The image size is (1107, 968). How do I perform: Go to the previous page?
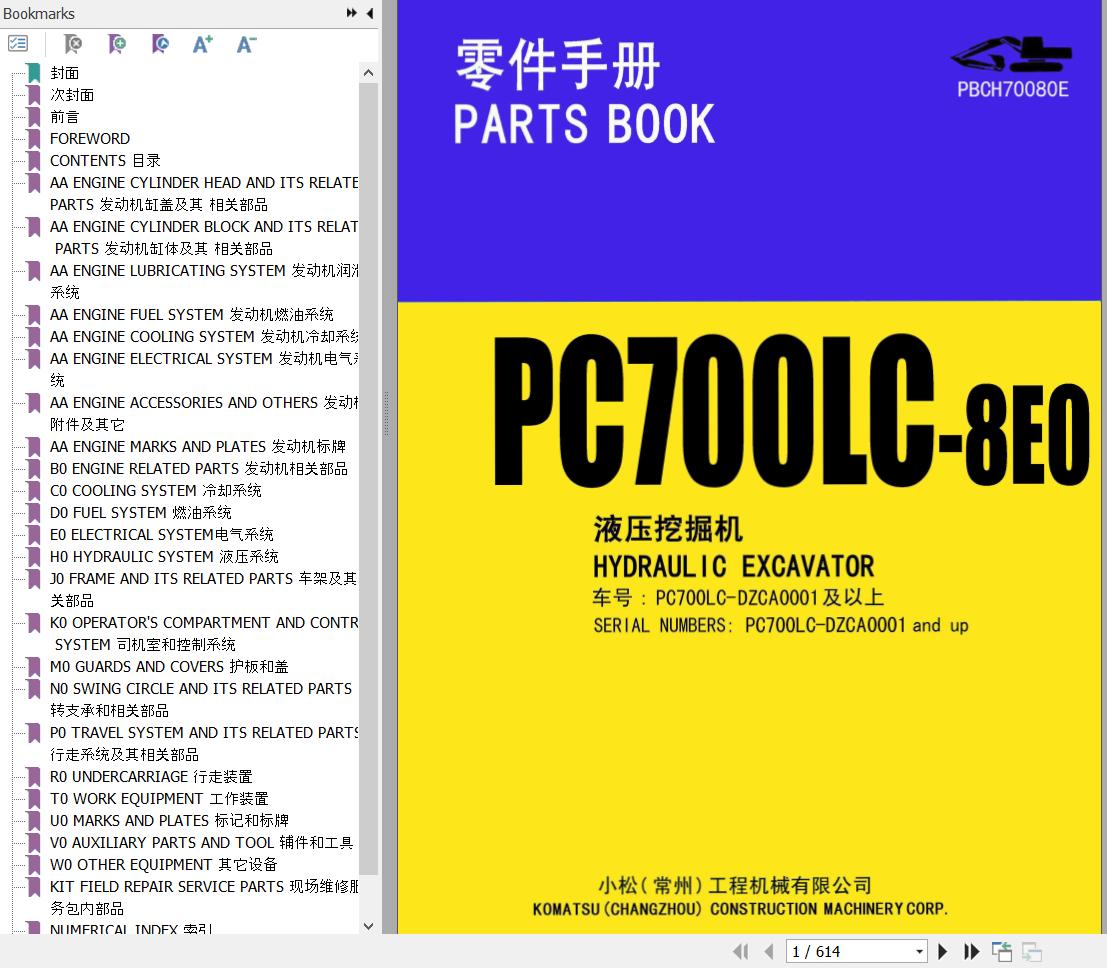click(x=769, y=951)
